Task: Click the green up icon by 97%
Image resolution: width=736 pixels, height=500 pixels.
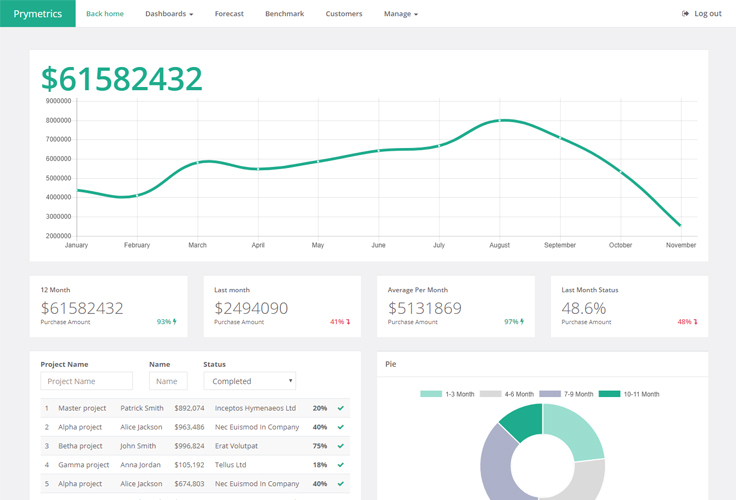Action: pos(522,322)
